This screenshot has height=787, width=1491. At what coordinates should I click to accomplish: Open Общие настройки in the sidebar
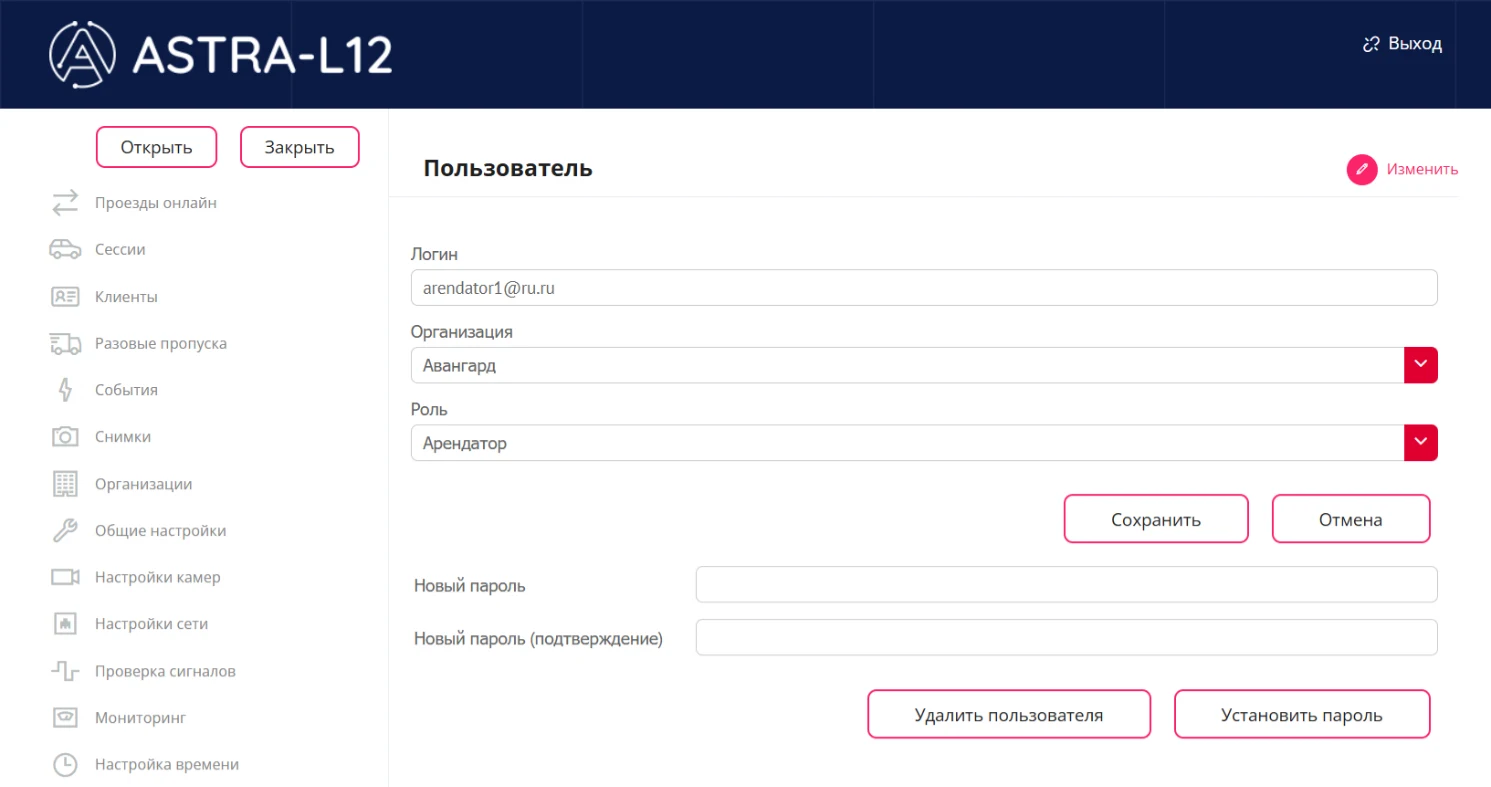(x=160, y=531)
